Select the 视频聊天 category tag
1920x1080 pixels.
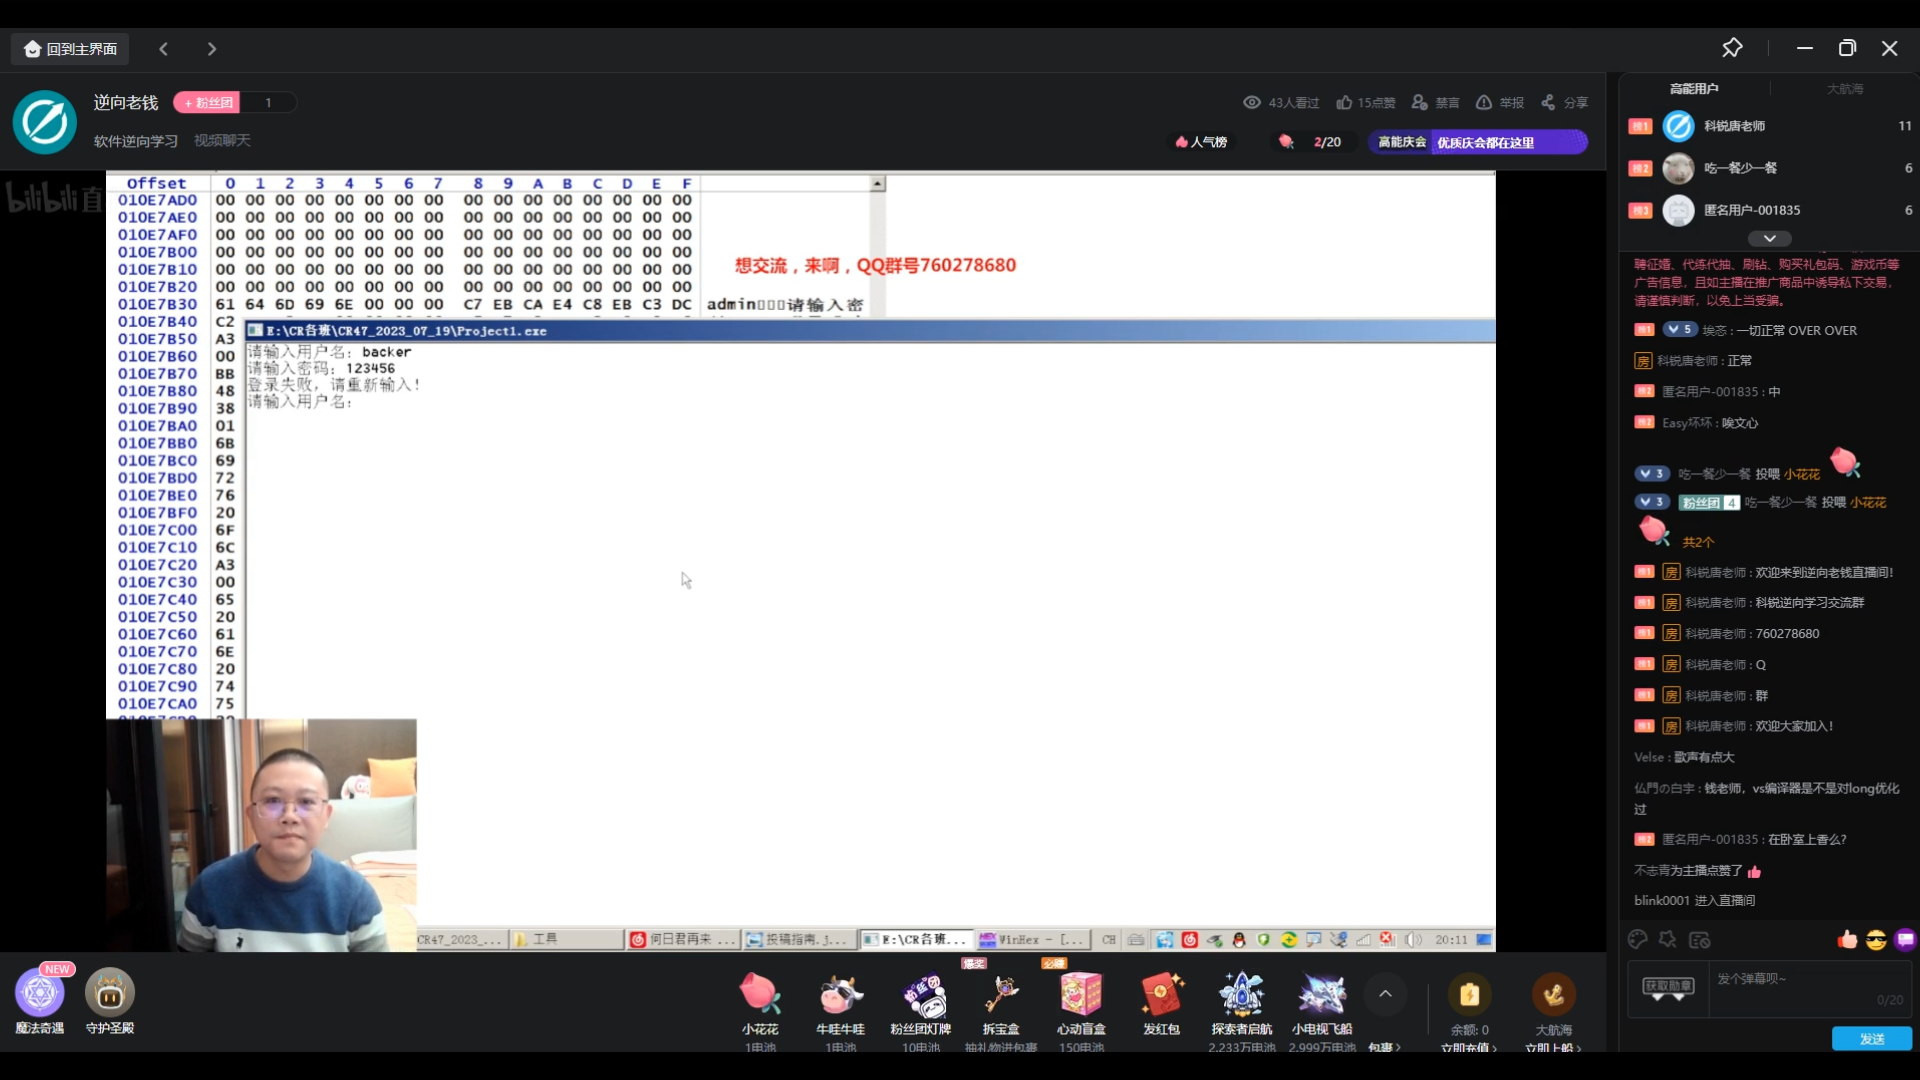[222, 141]
